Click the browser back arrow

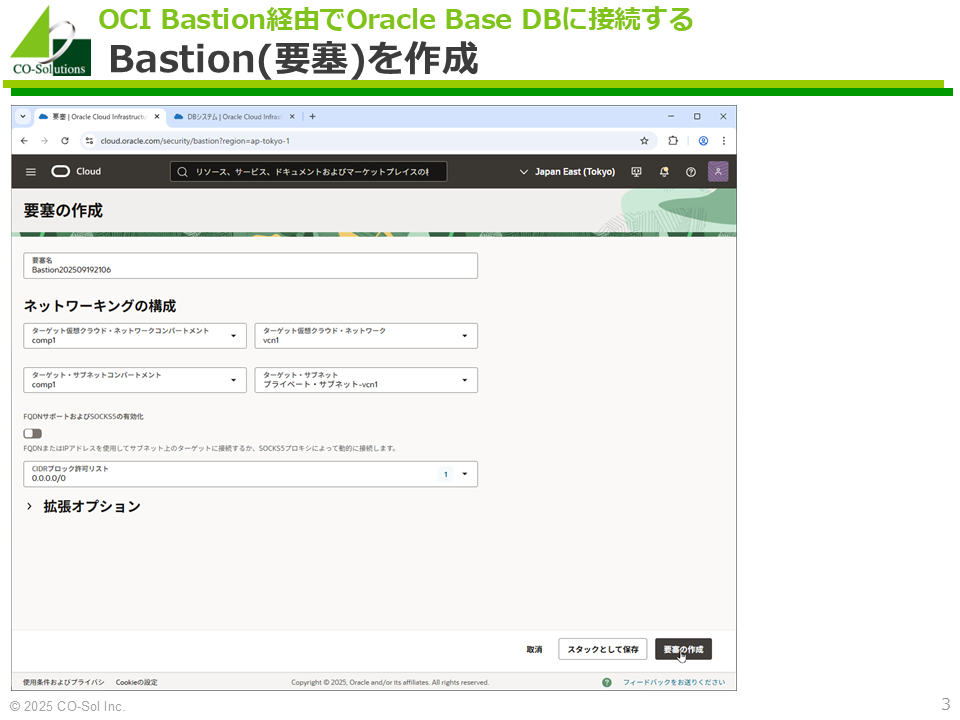(24, 141)
